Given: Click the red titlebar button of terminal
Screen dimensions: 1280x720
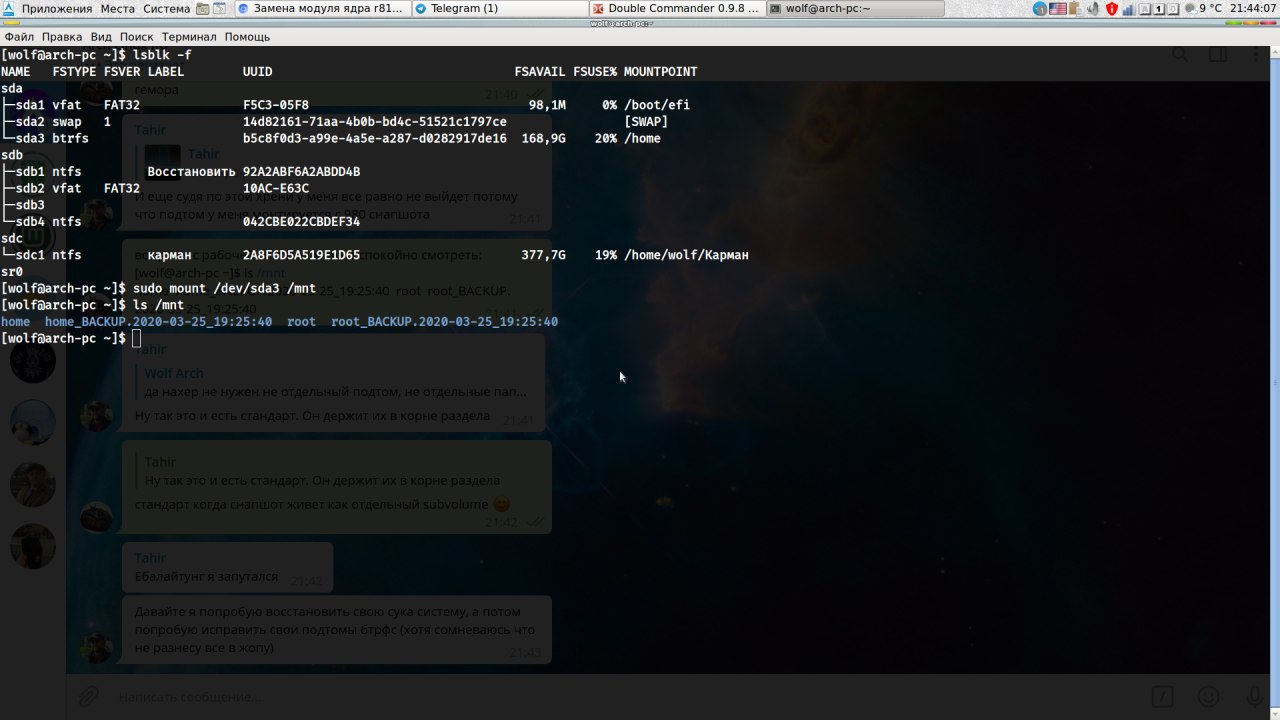Looking at the screenshot, I should [x=1268, y=23].
